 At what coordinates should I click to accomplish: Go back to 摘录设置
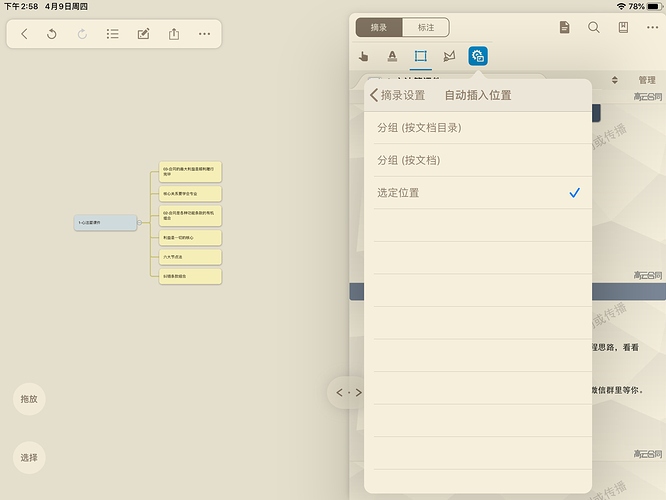click(398, 95)
